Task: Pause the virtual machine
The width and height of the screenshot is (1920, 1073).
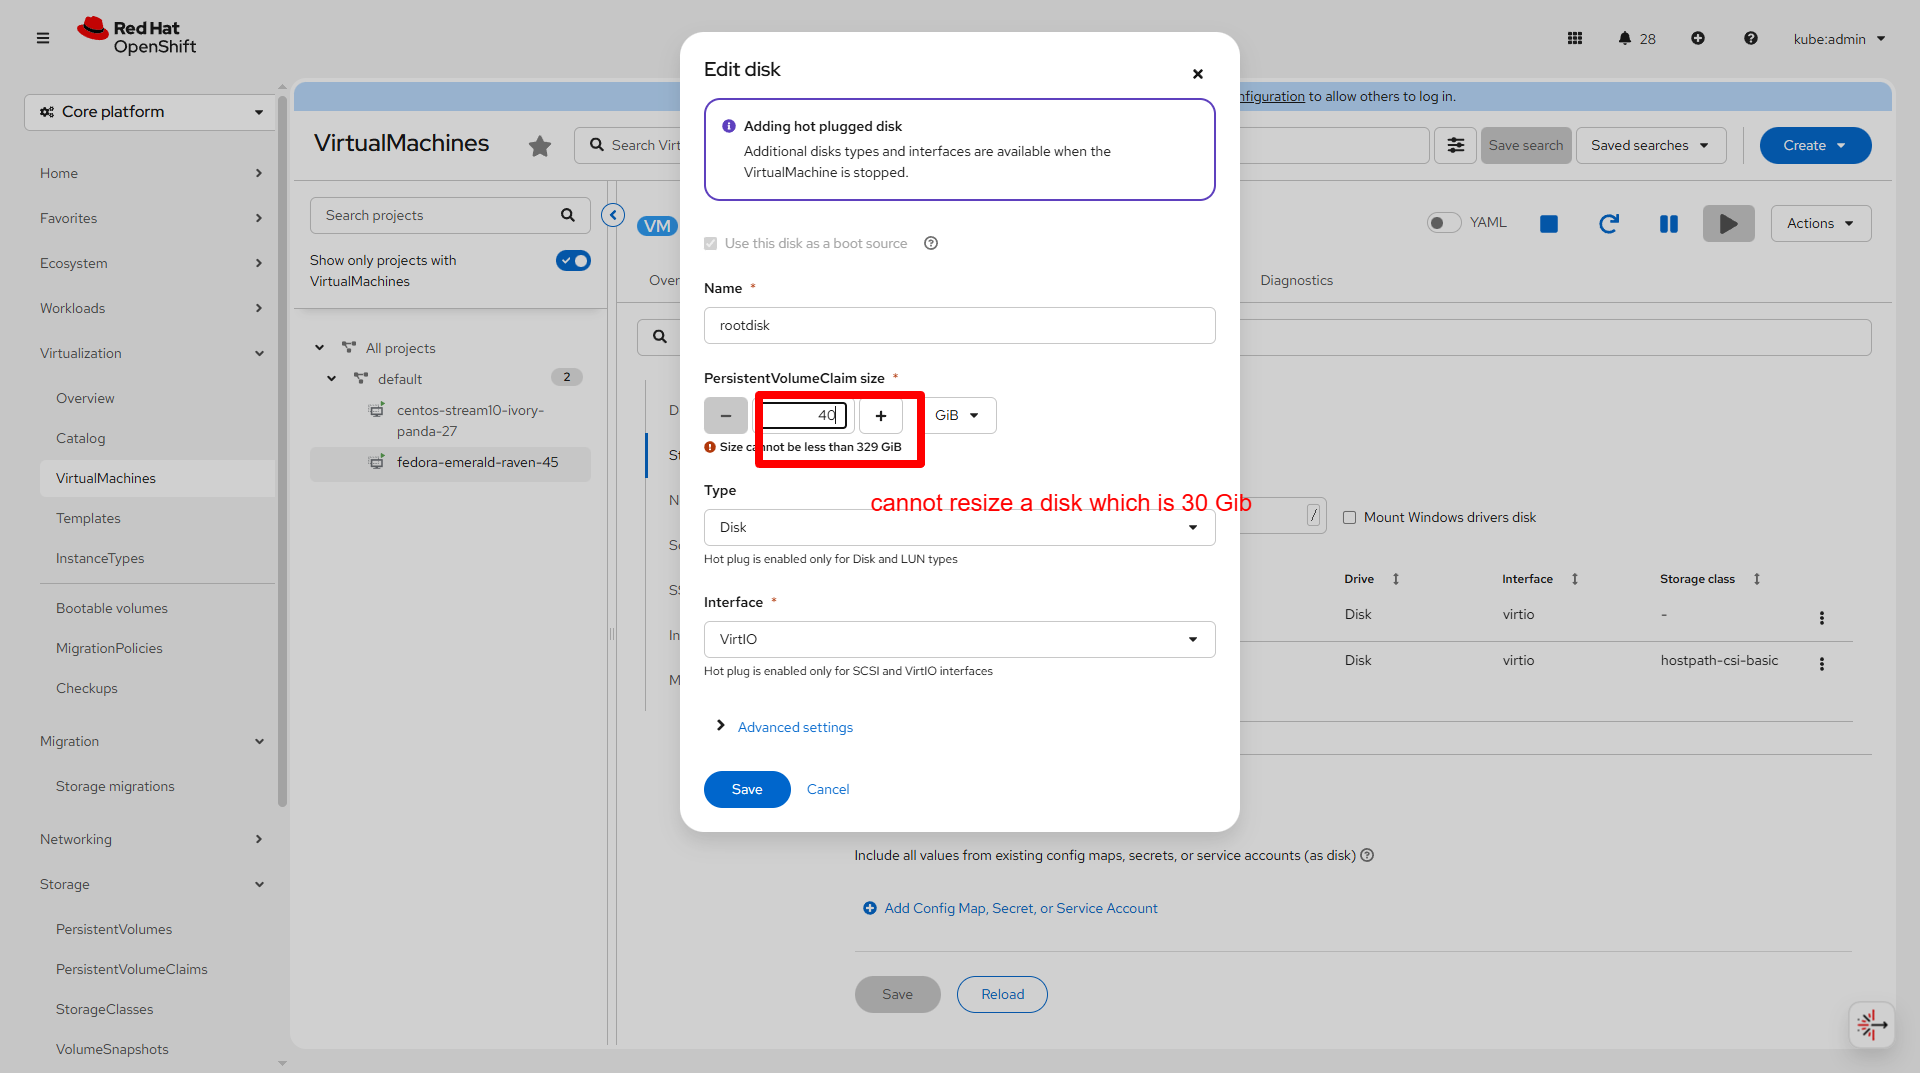Action: pyautogui.click(x=1669, y=224)
